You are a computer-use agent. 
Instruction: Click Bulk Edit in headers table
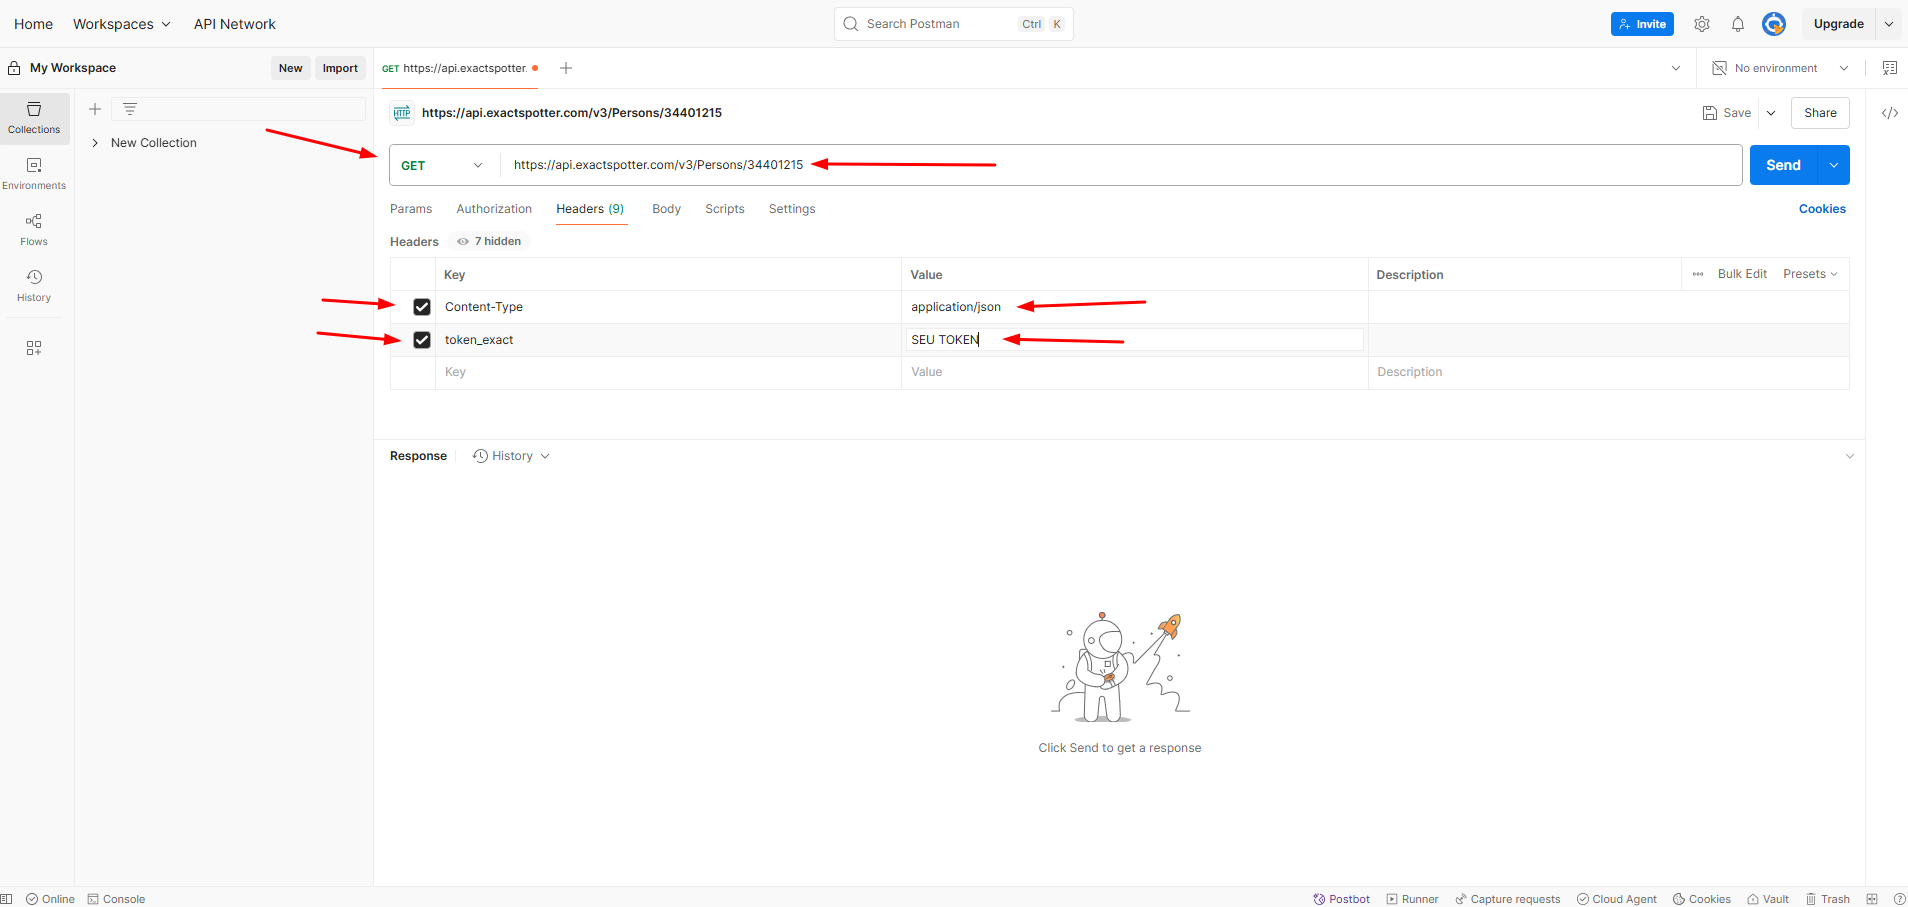[x=1742, y=274]
